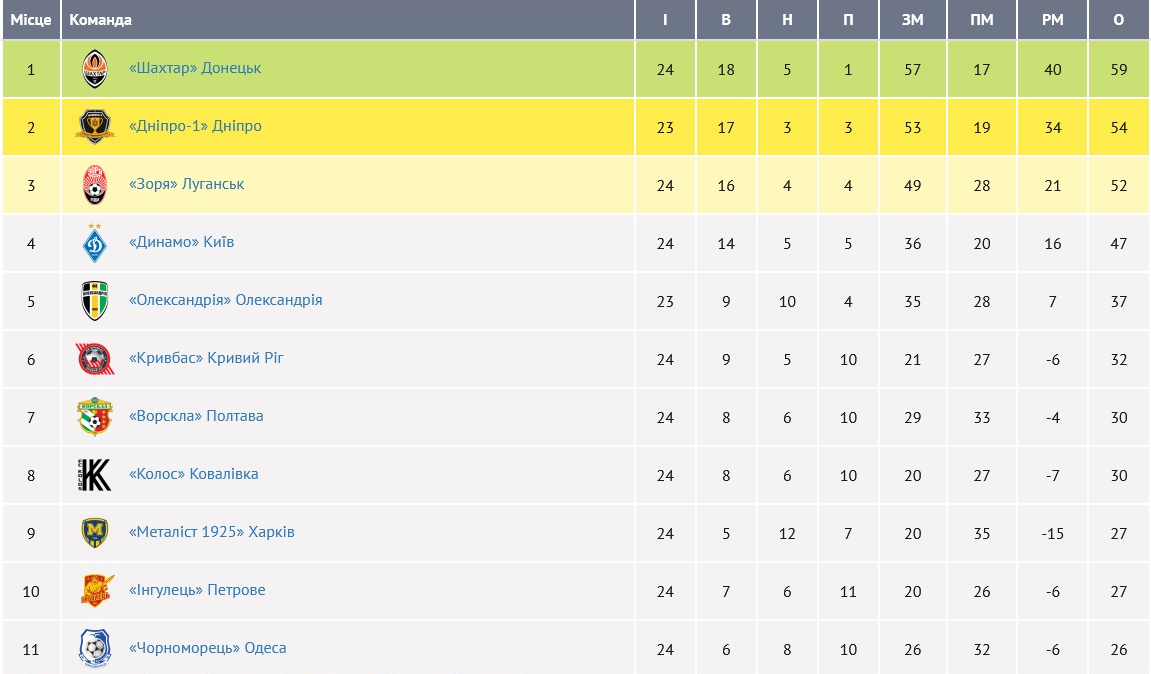Click the «ЗМ» goals scored header

click(x=912, y=20)
